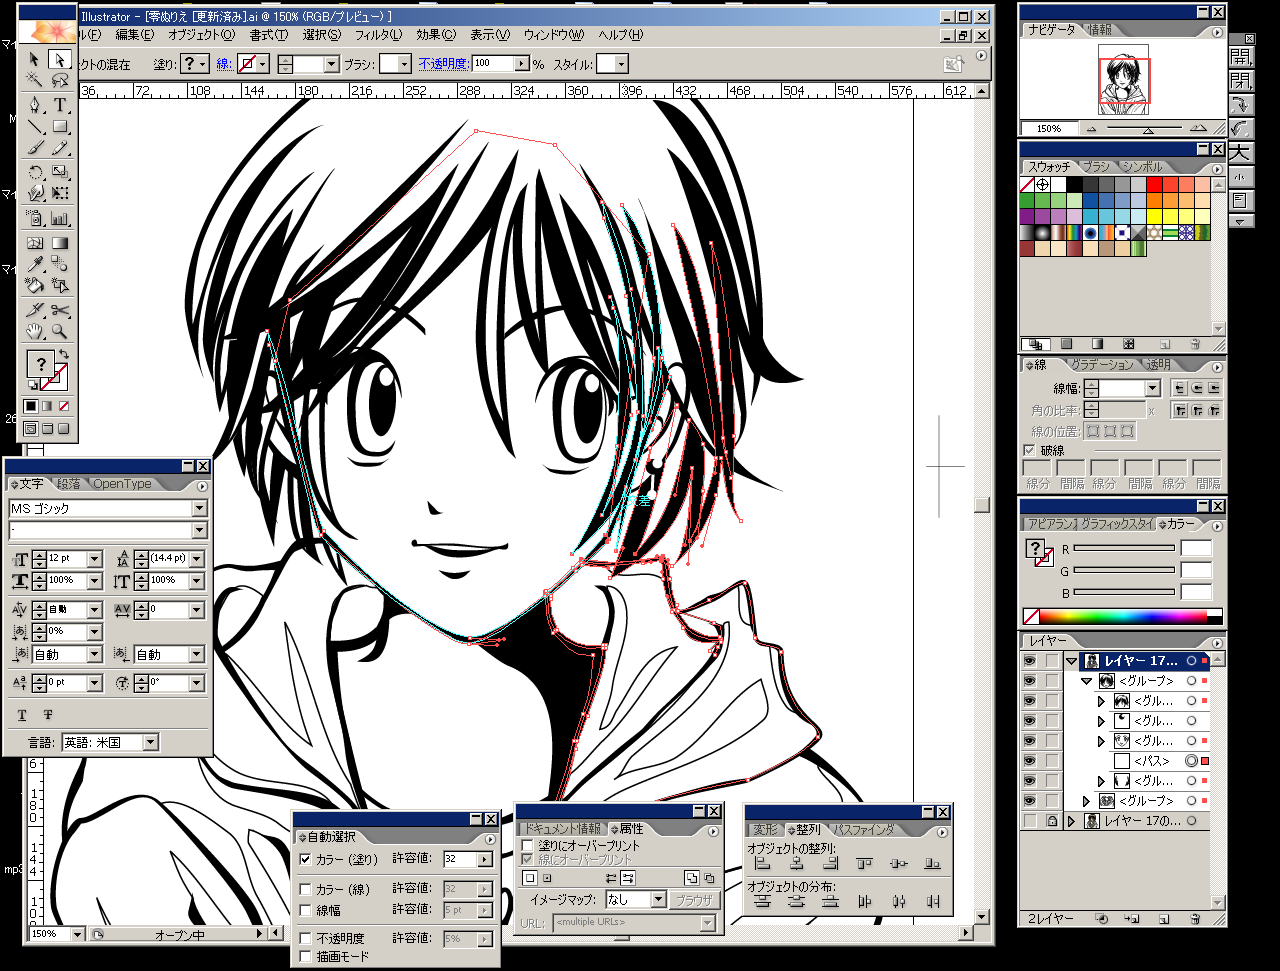Select the Pencil tool
The width and height of the screenshot is (1280, 971).
(x=60, y=148)
